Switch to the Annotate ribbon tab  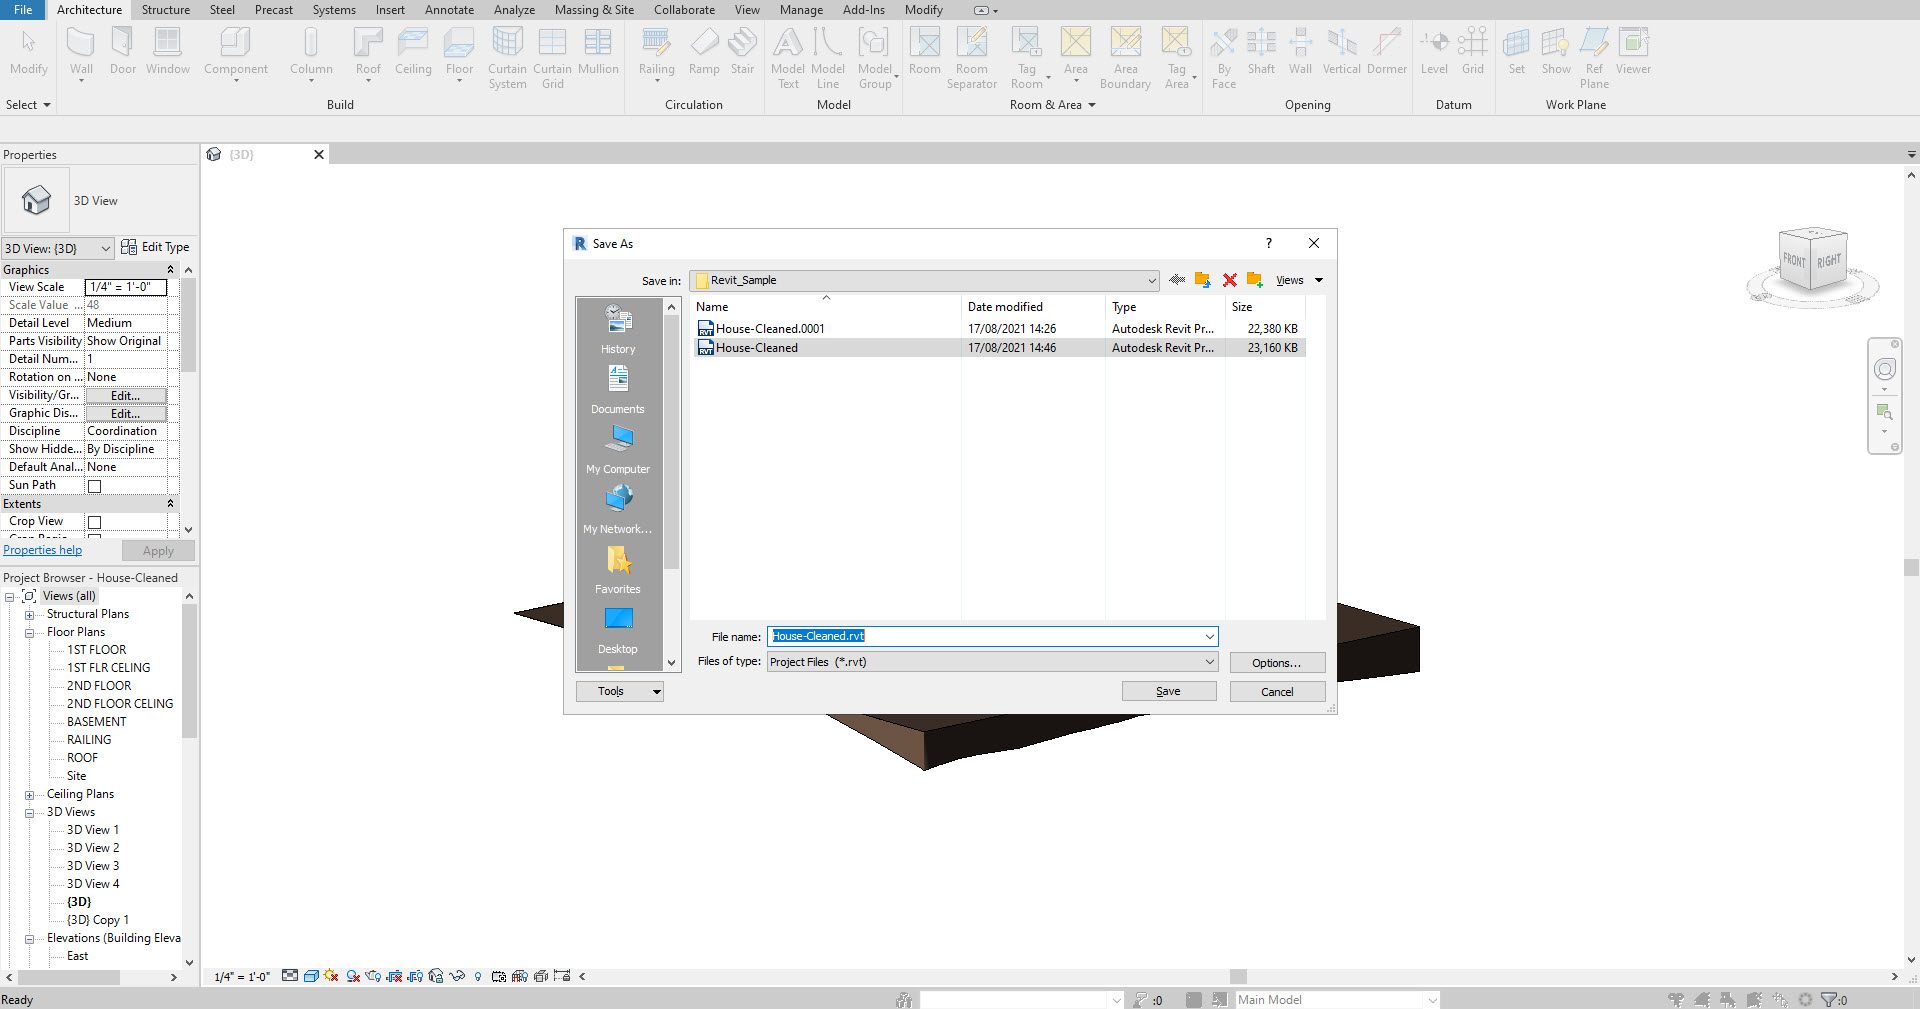click(449, 10)
